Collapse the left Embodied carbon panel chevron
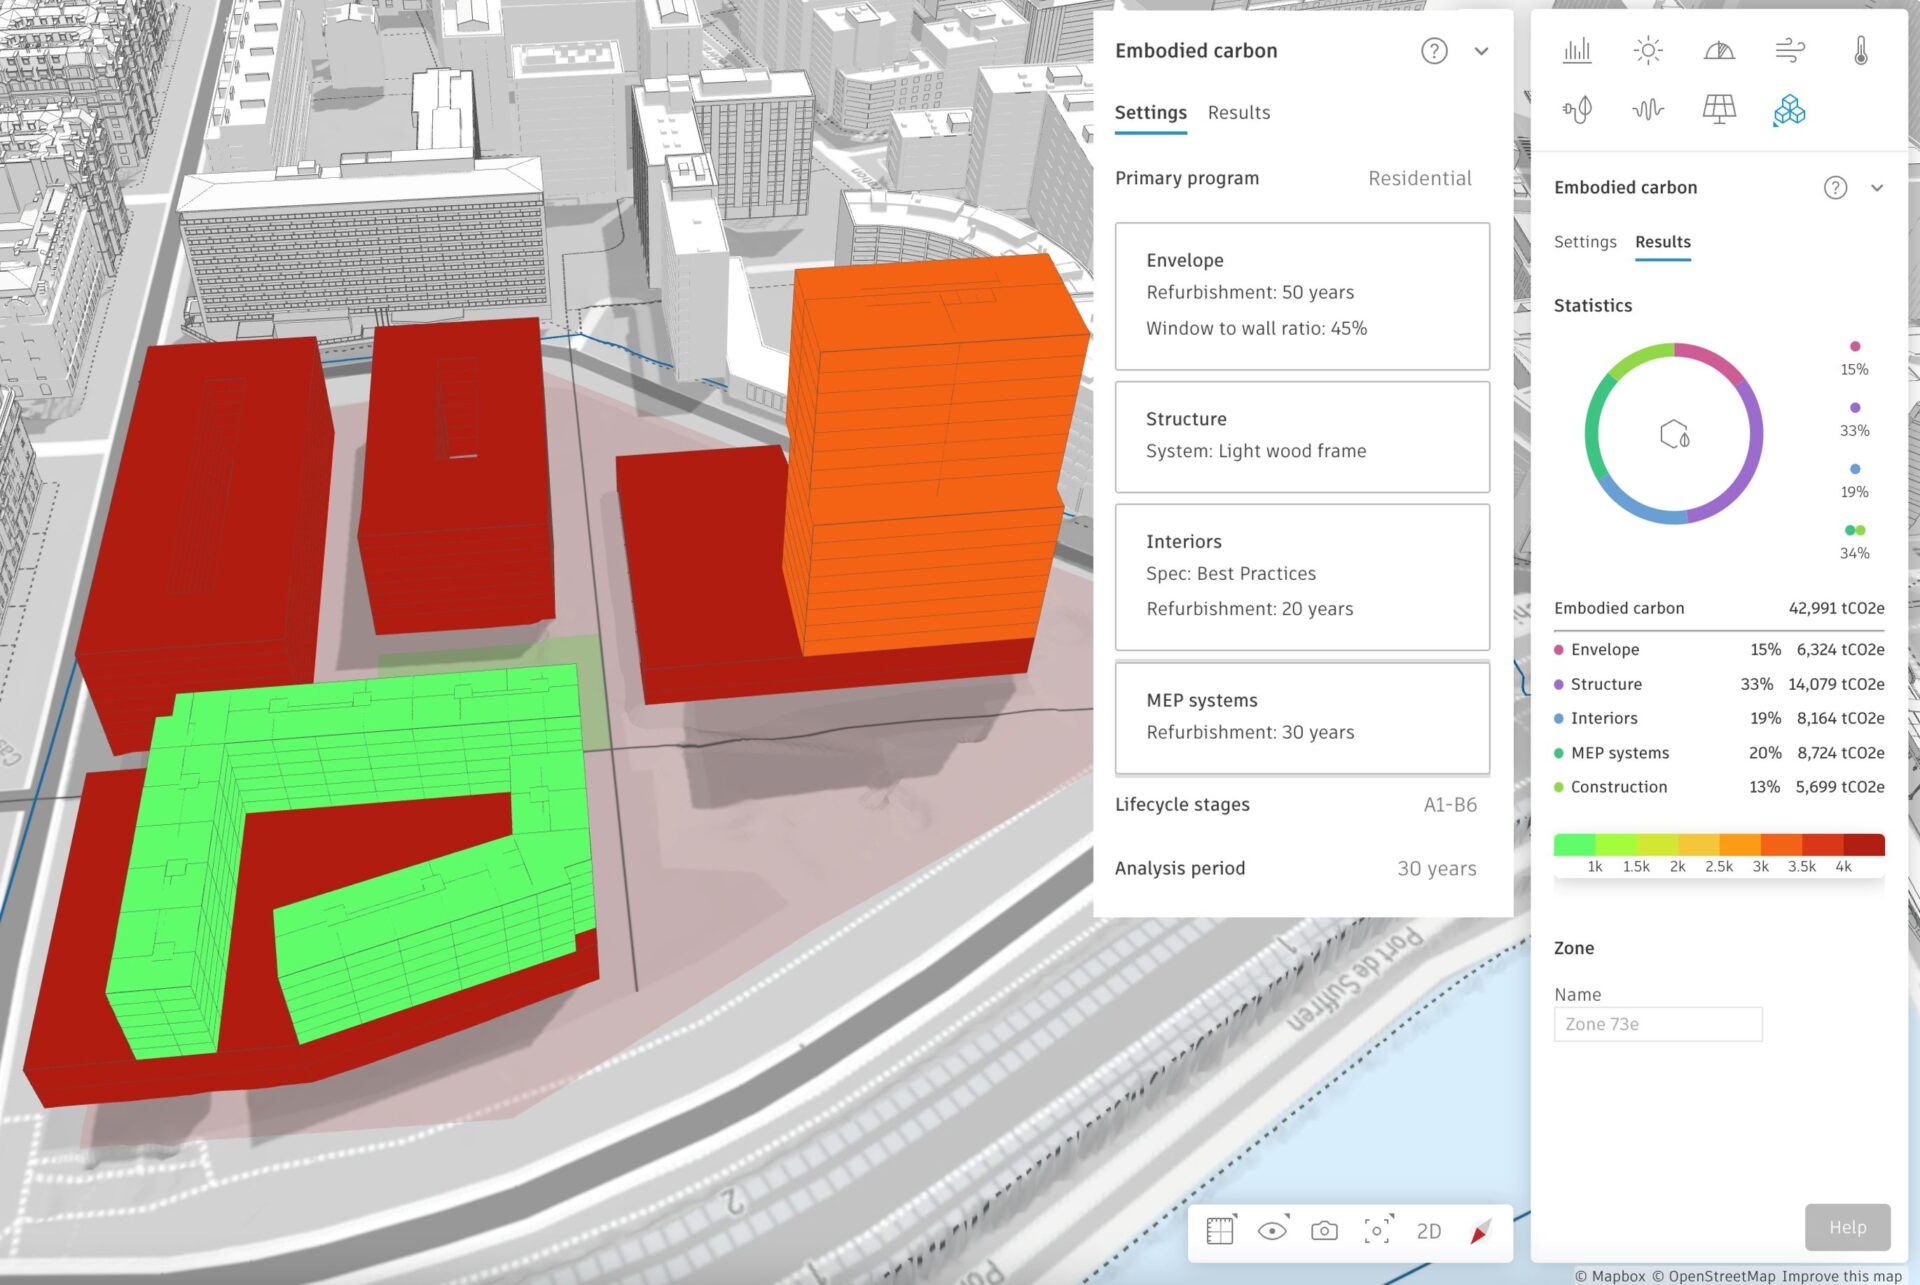1920x1285 pixels. (1481, 51)
